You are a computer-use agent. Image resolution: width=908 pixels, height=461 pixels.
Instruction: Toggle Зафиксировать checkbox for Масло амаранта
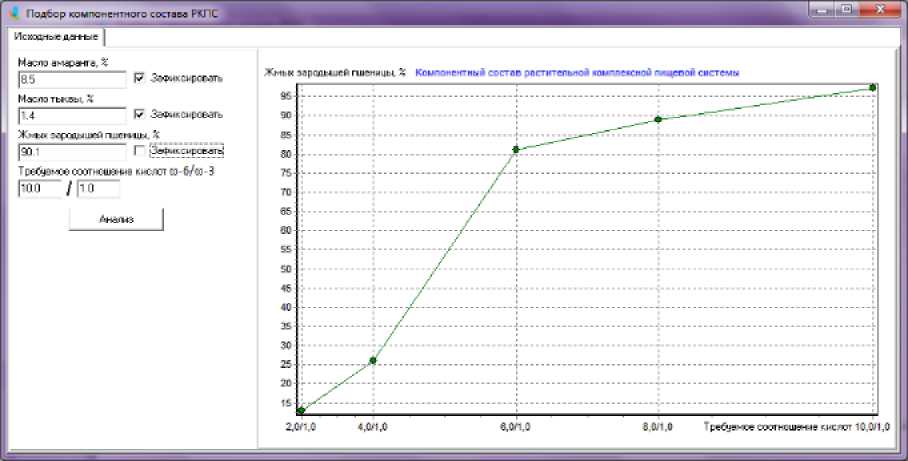pyautogui.click(x=139, y=78)
